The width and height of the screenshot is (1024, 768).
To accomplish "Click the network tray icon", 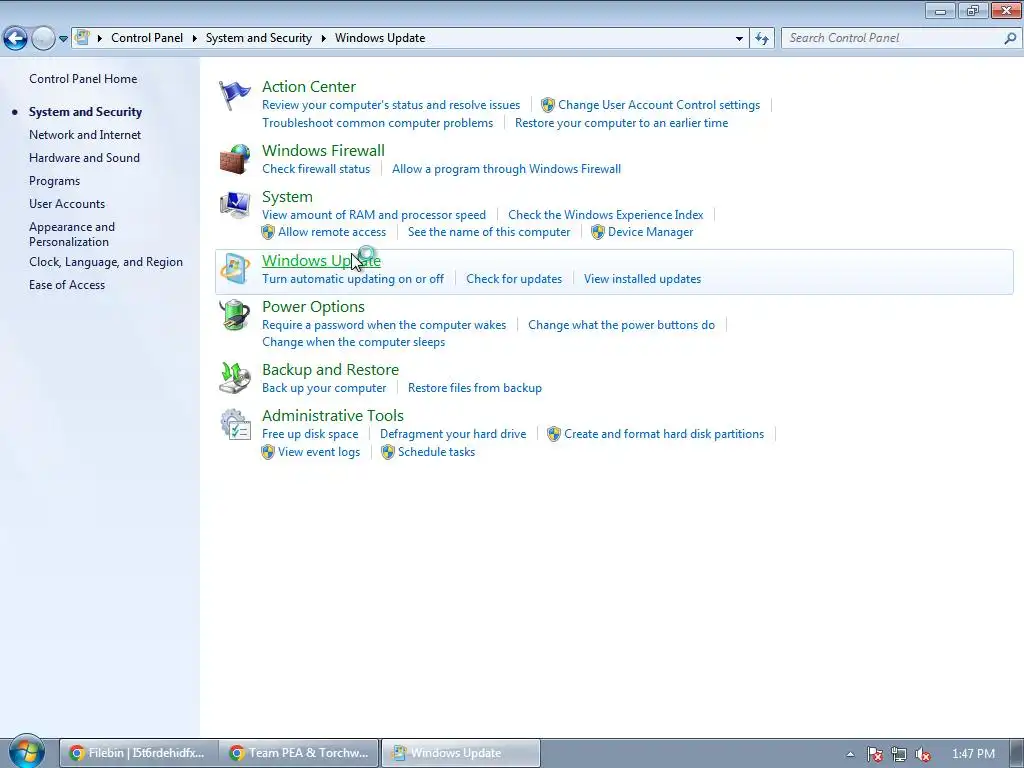I will [x=899, y=754].
